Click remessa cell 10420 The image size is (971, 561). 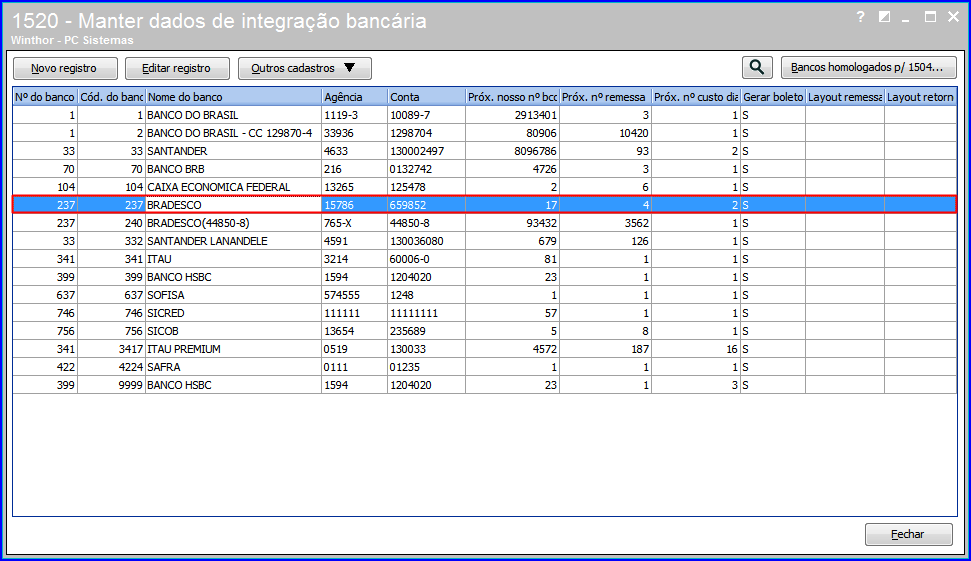pyautogui.click(x=605, y=133)
